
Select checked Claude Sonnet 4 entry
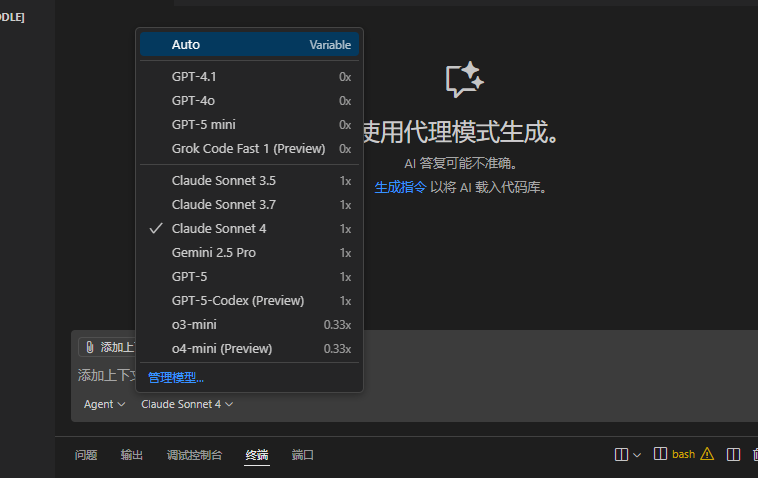[x=249, y=229]
